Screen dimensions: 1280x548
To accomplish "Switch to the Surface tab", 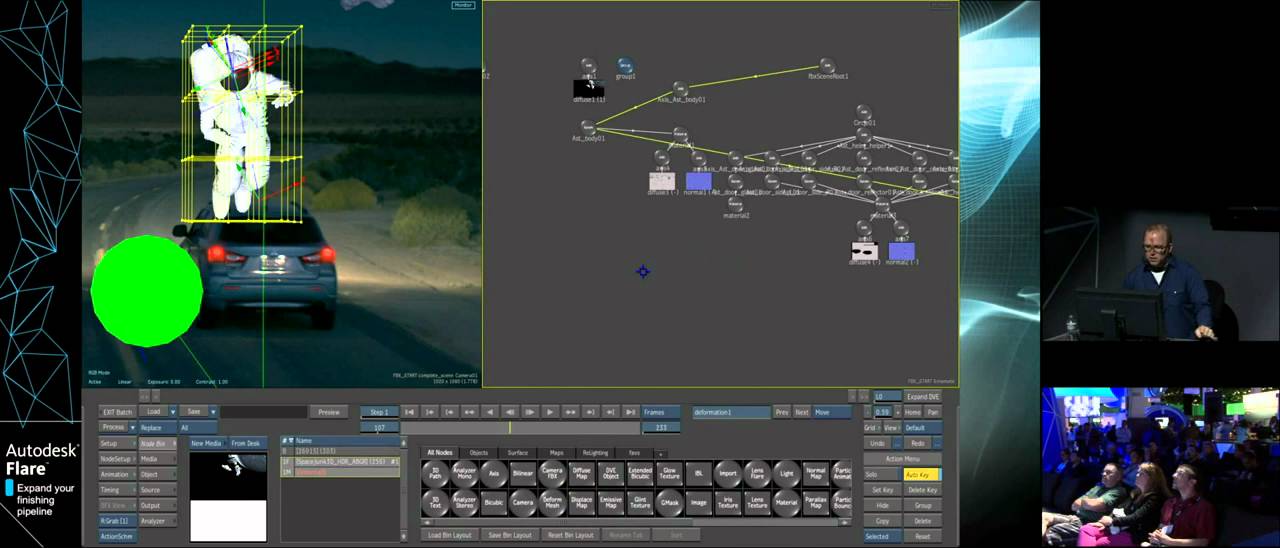I will (518, 453).
